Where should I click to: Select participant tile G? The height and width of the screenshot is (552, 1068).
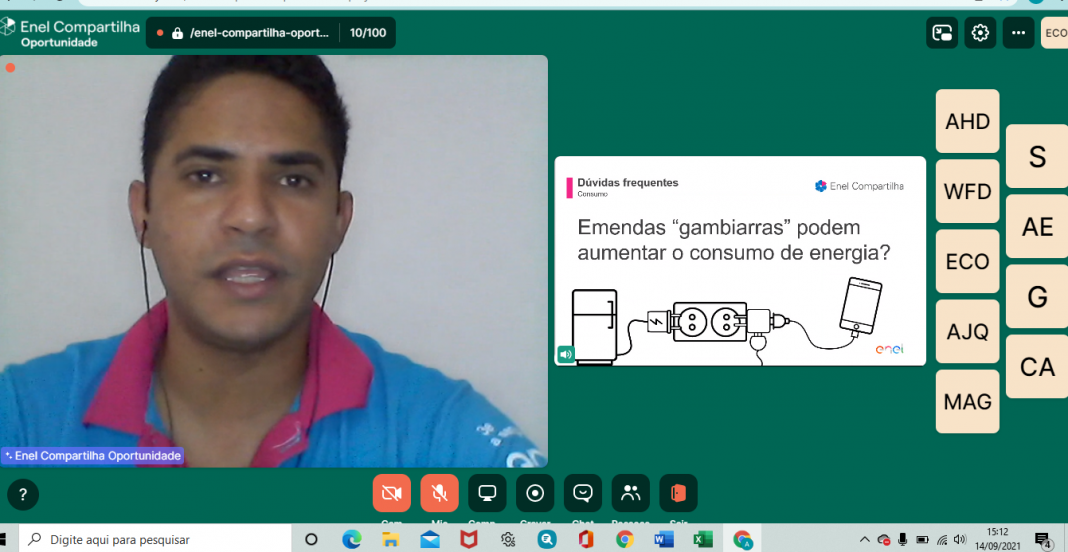point(1037,296)
